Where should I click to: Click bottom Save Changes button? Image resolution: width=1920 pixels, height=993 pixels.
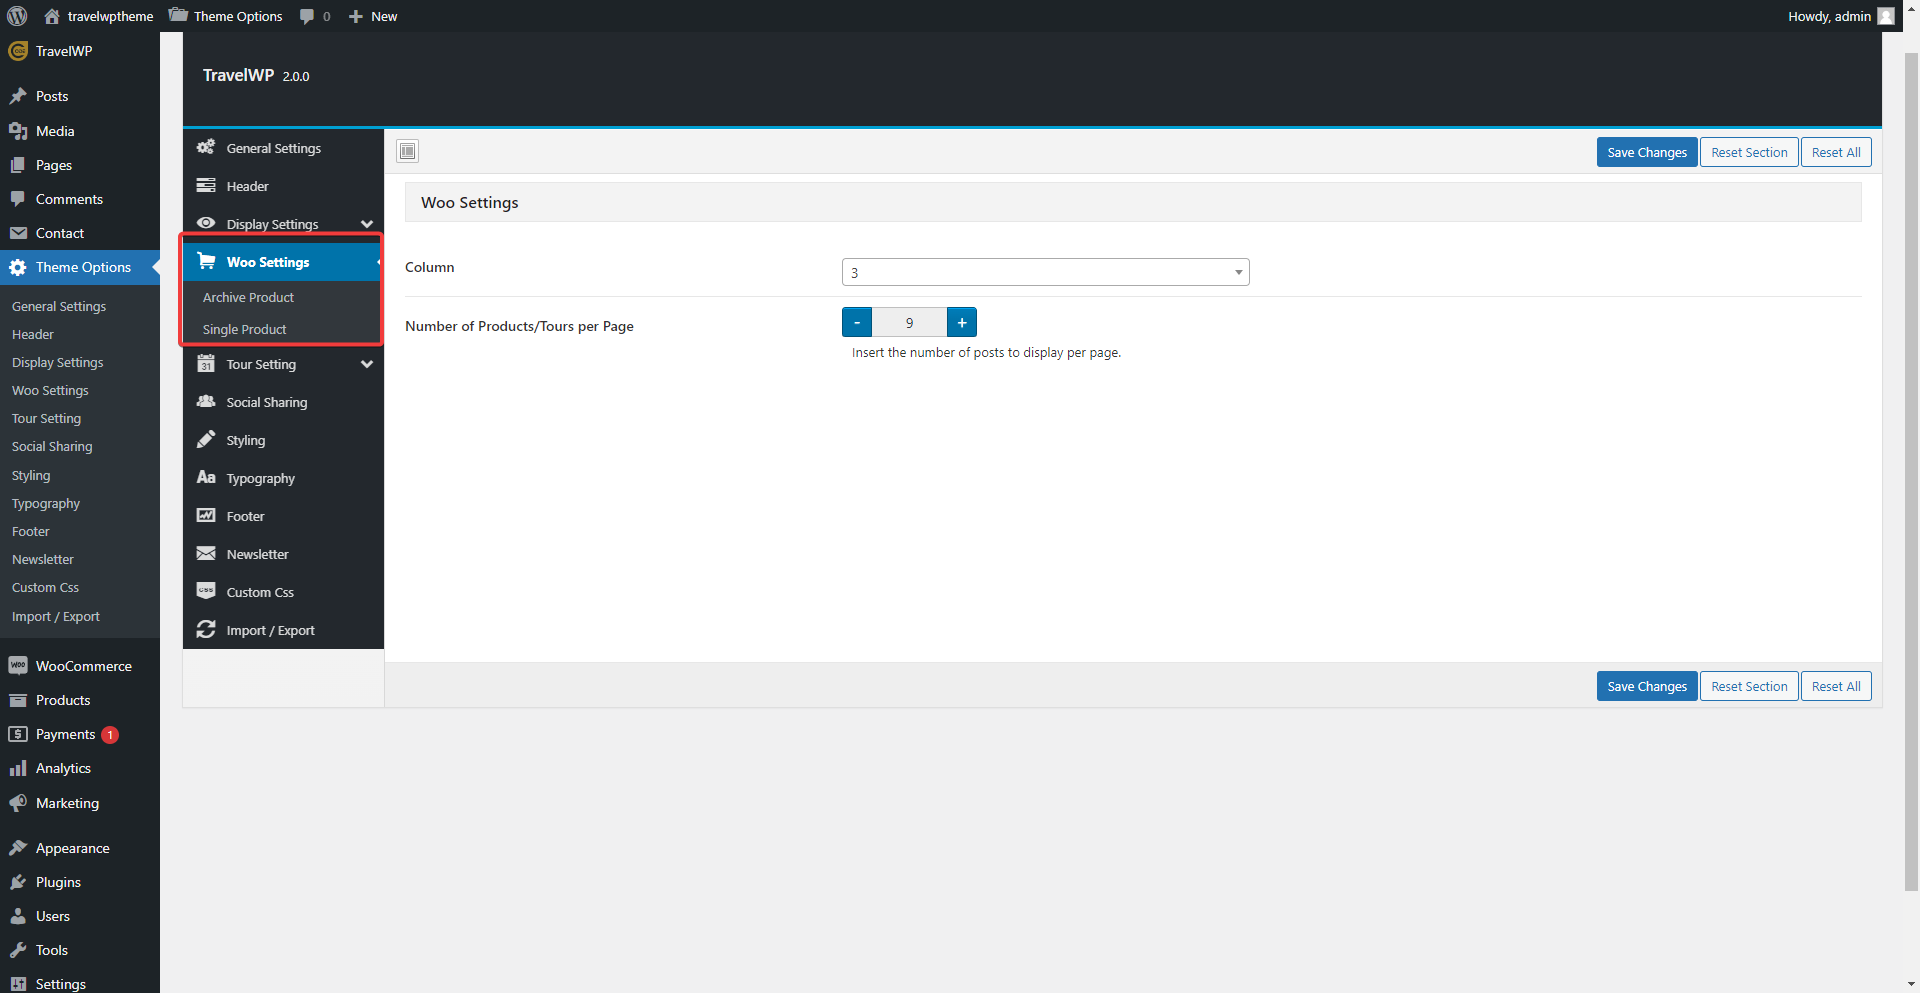[1647, 686]
